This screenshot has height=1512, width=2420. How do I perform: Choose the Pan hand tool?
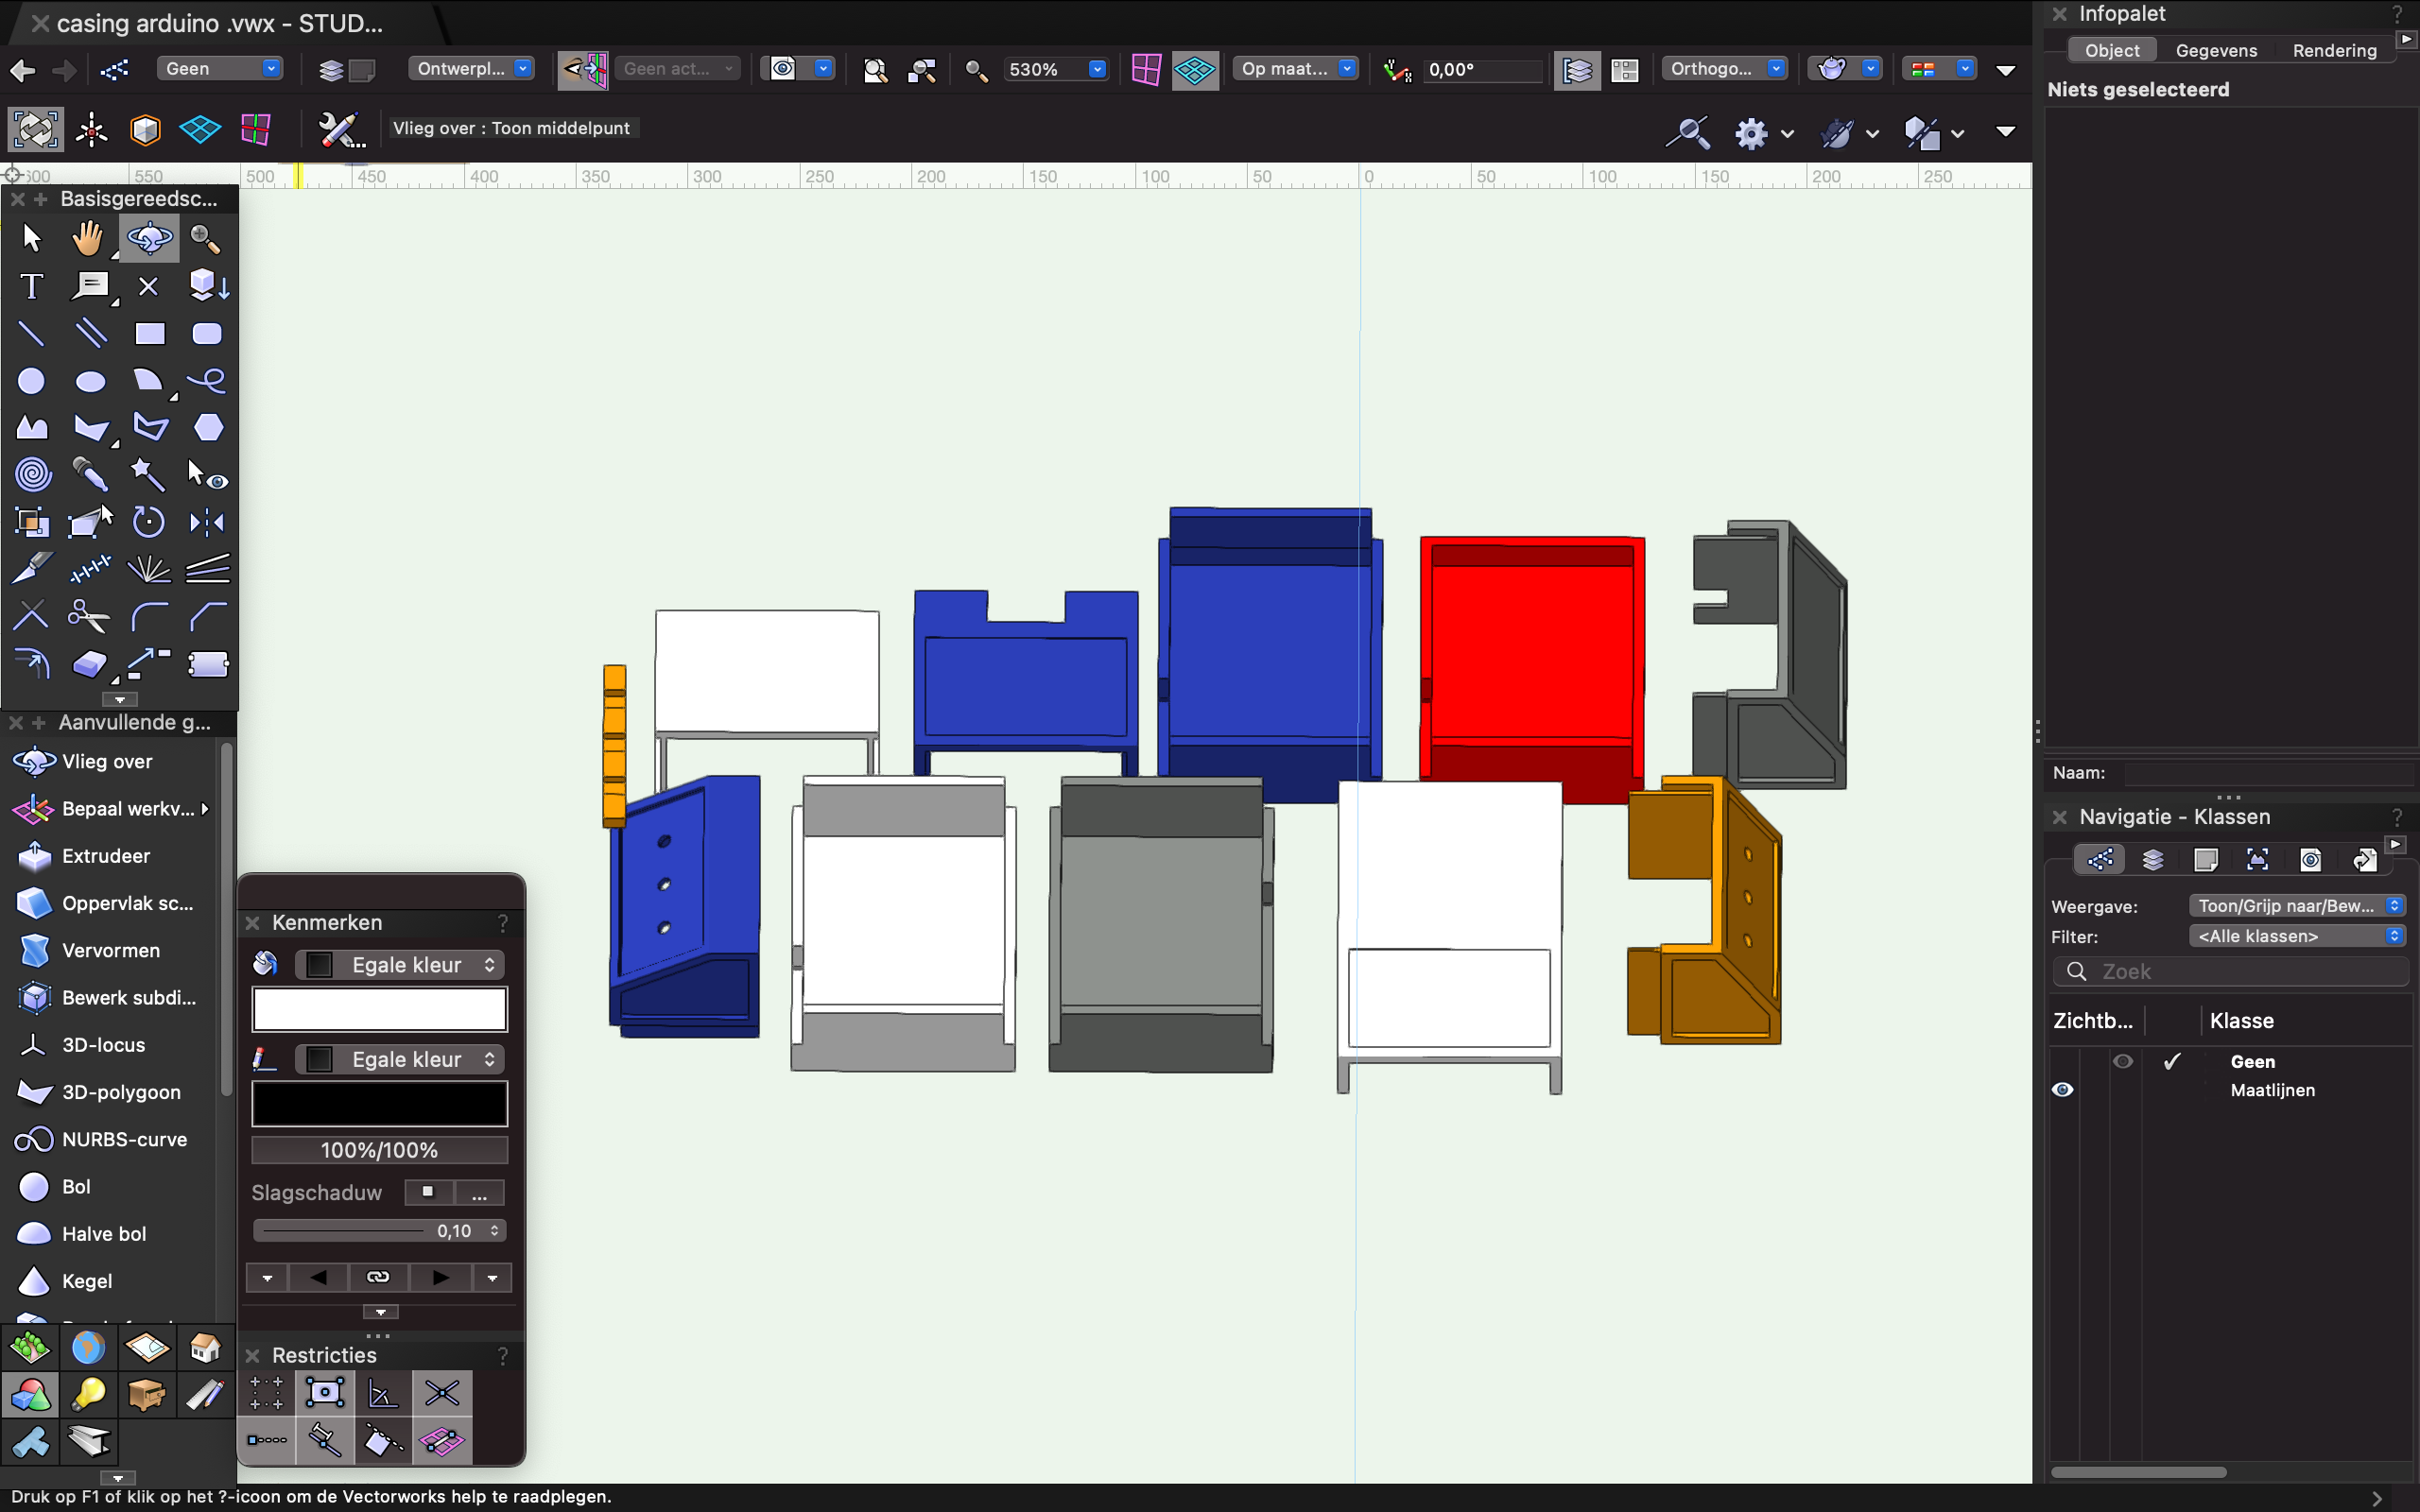(89, 239)
